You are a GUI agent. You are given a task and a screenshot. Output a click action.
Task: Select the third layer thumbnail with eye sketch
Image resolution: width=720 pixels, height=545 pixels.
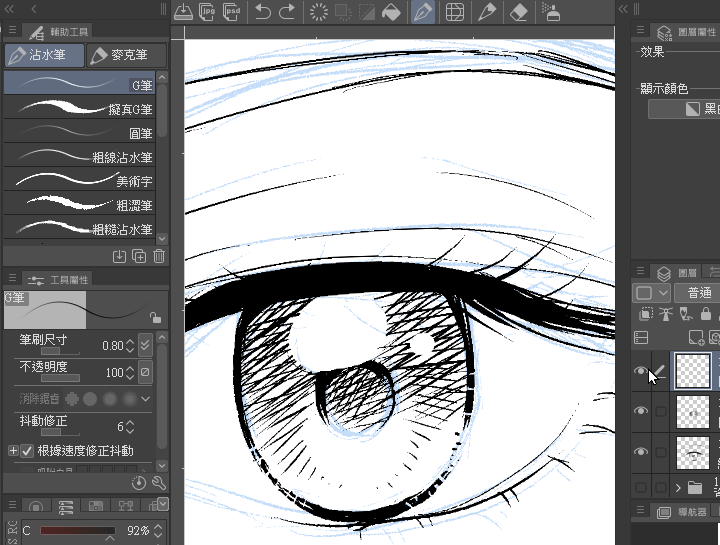tap(693, 452)
